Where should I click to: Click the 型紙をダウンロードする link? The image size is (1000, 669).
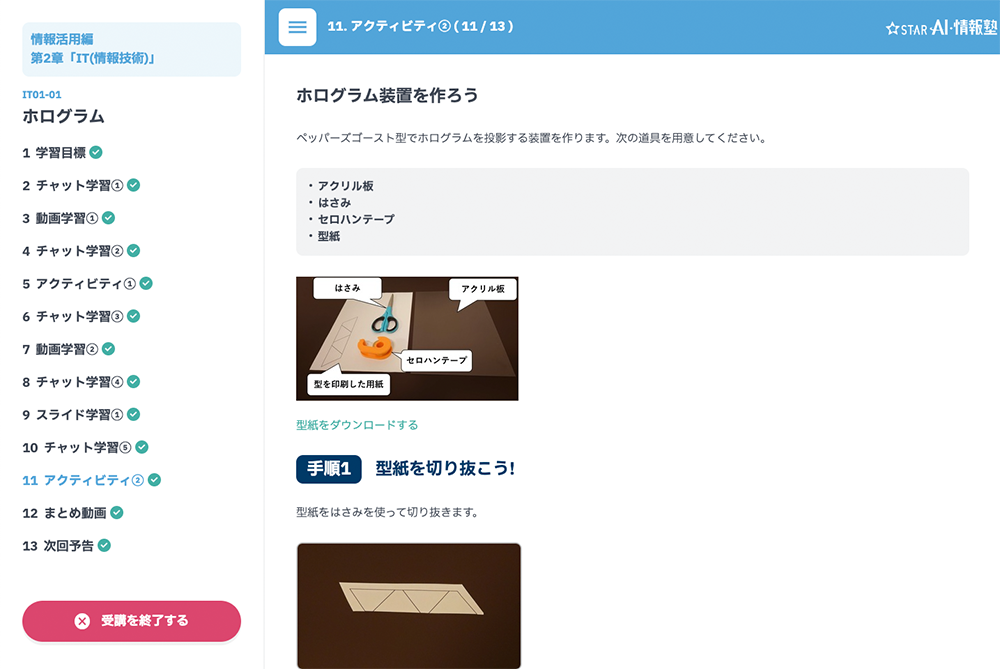357,425
